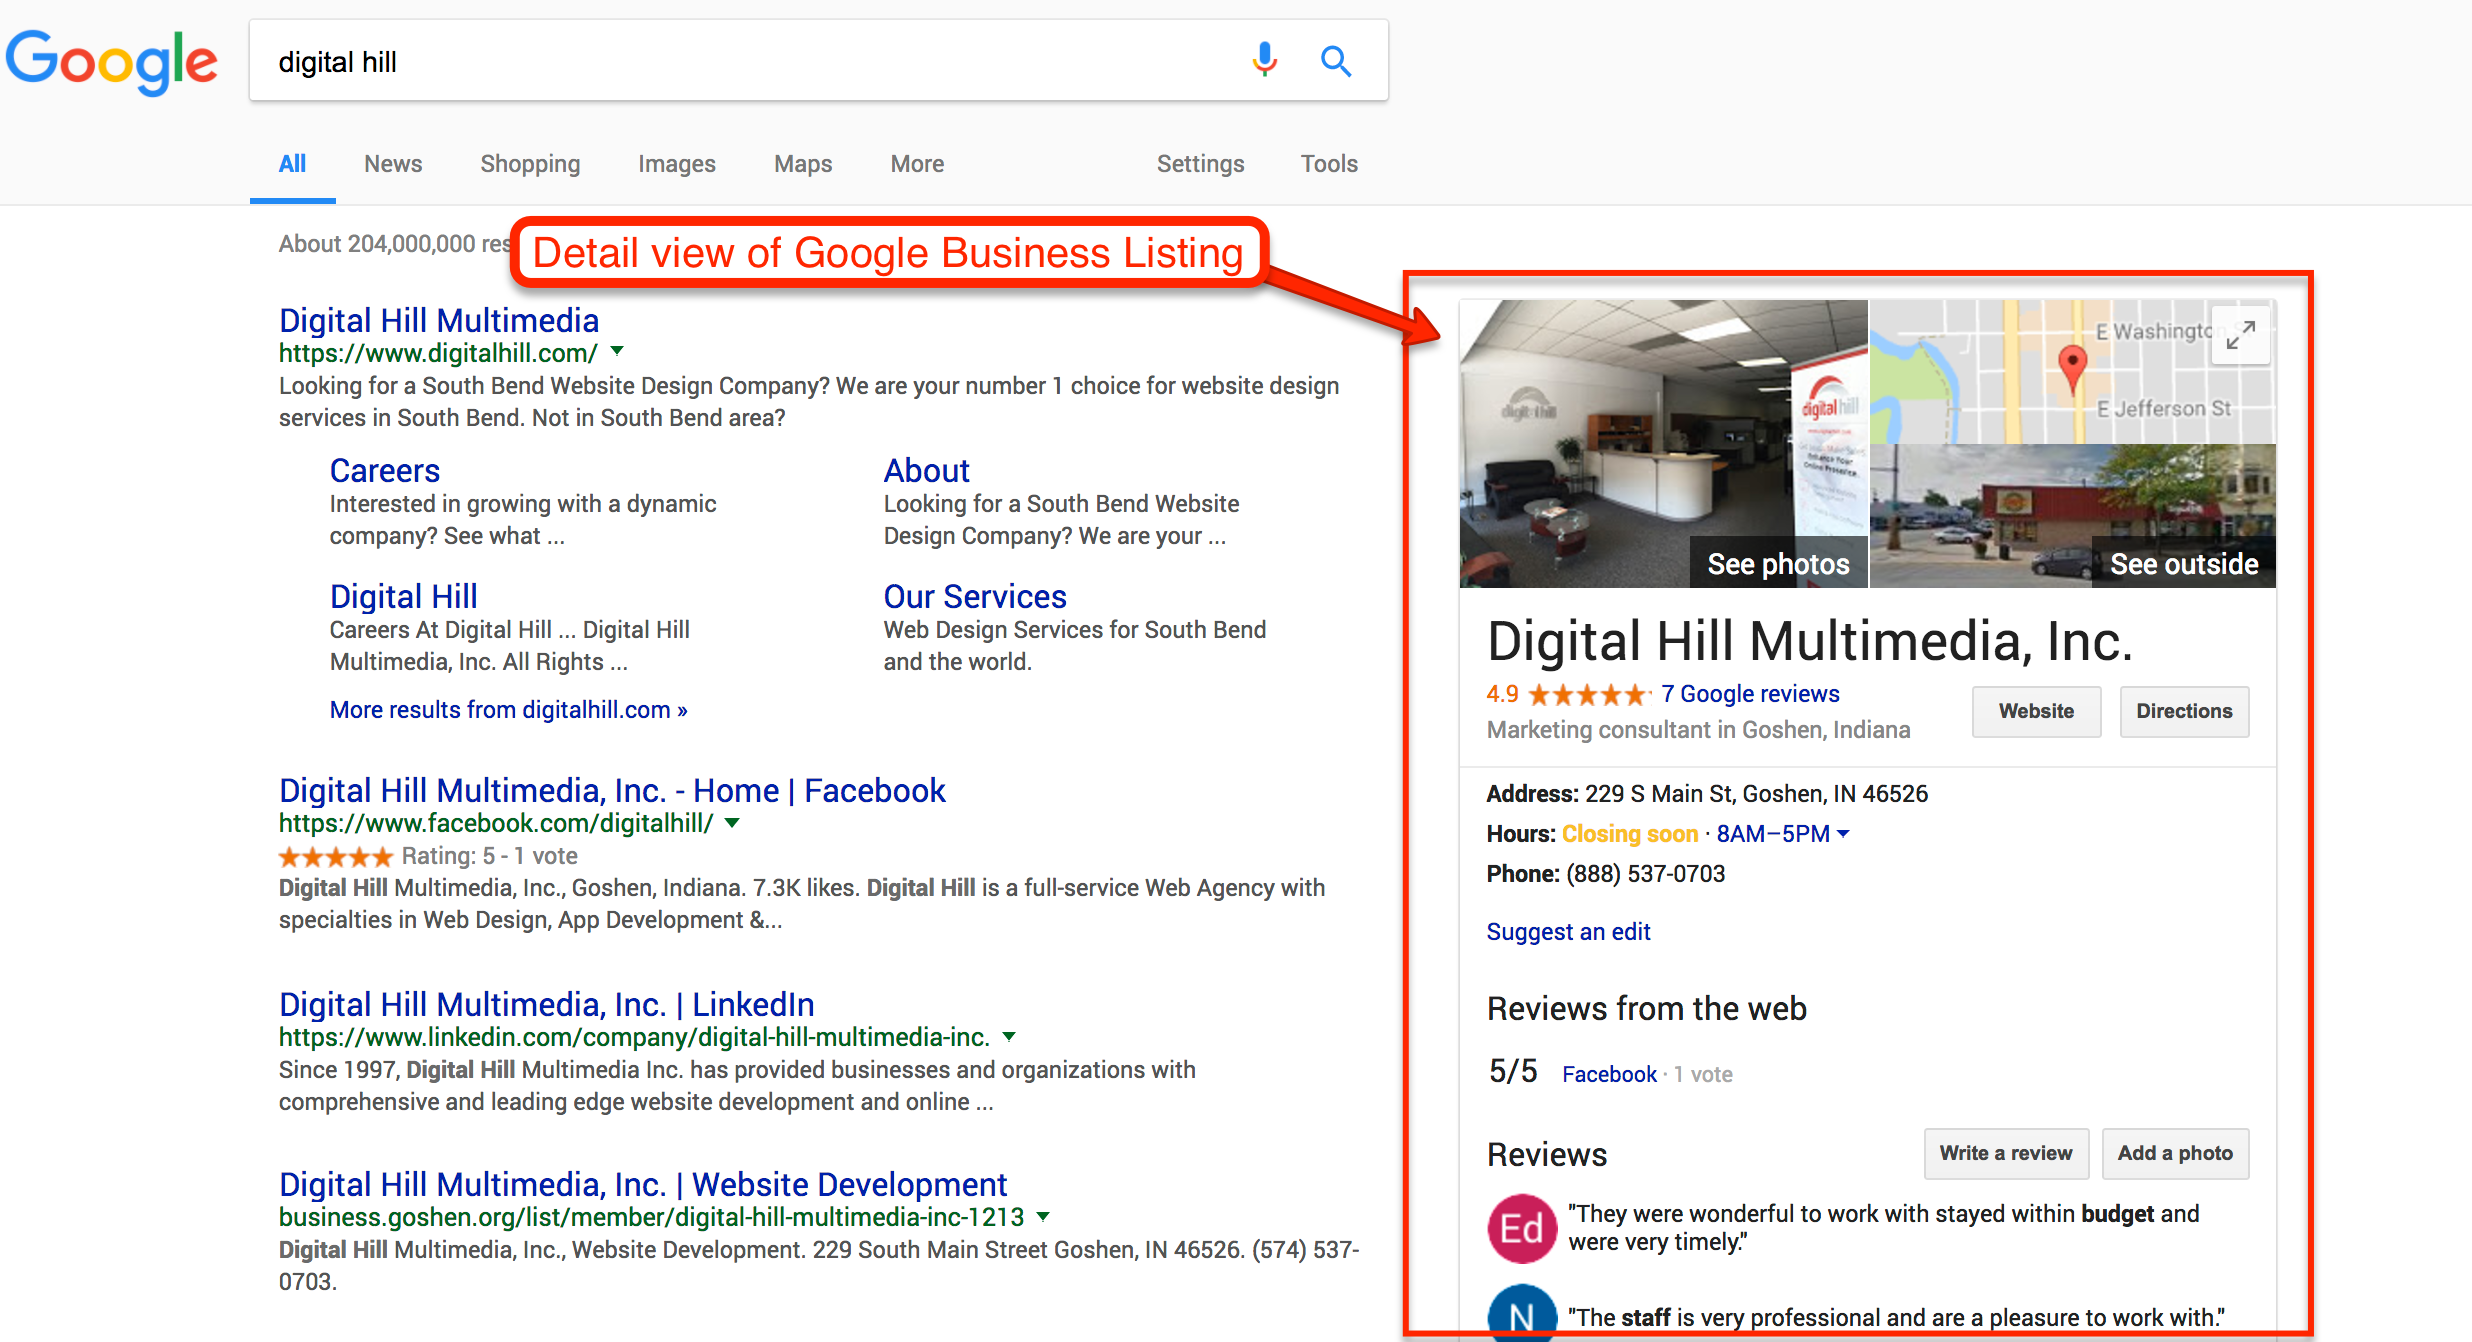Expand the map with the fullscreen icon
The width and height of the screenshot is (2472, 1342).
(x=2240, y=335)
